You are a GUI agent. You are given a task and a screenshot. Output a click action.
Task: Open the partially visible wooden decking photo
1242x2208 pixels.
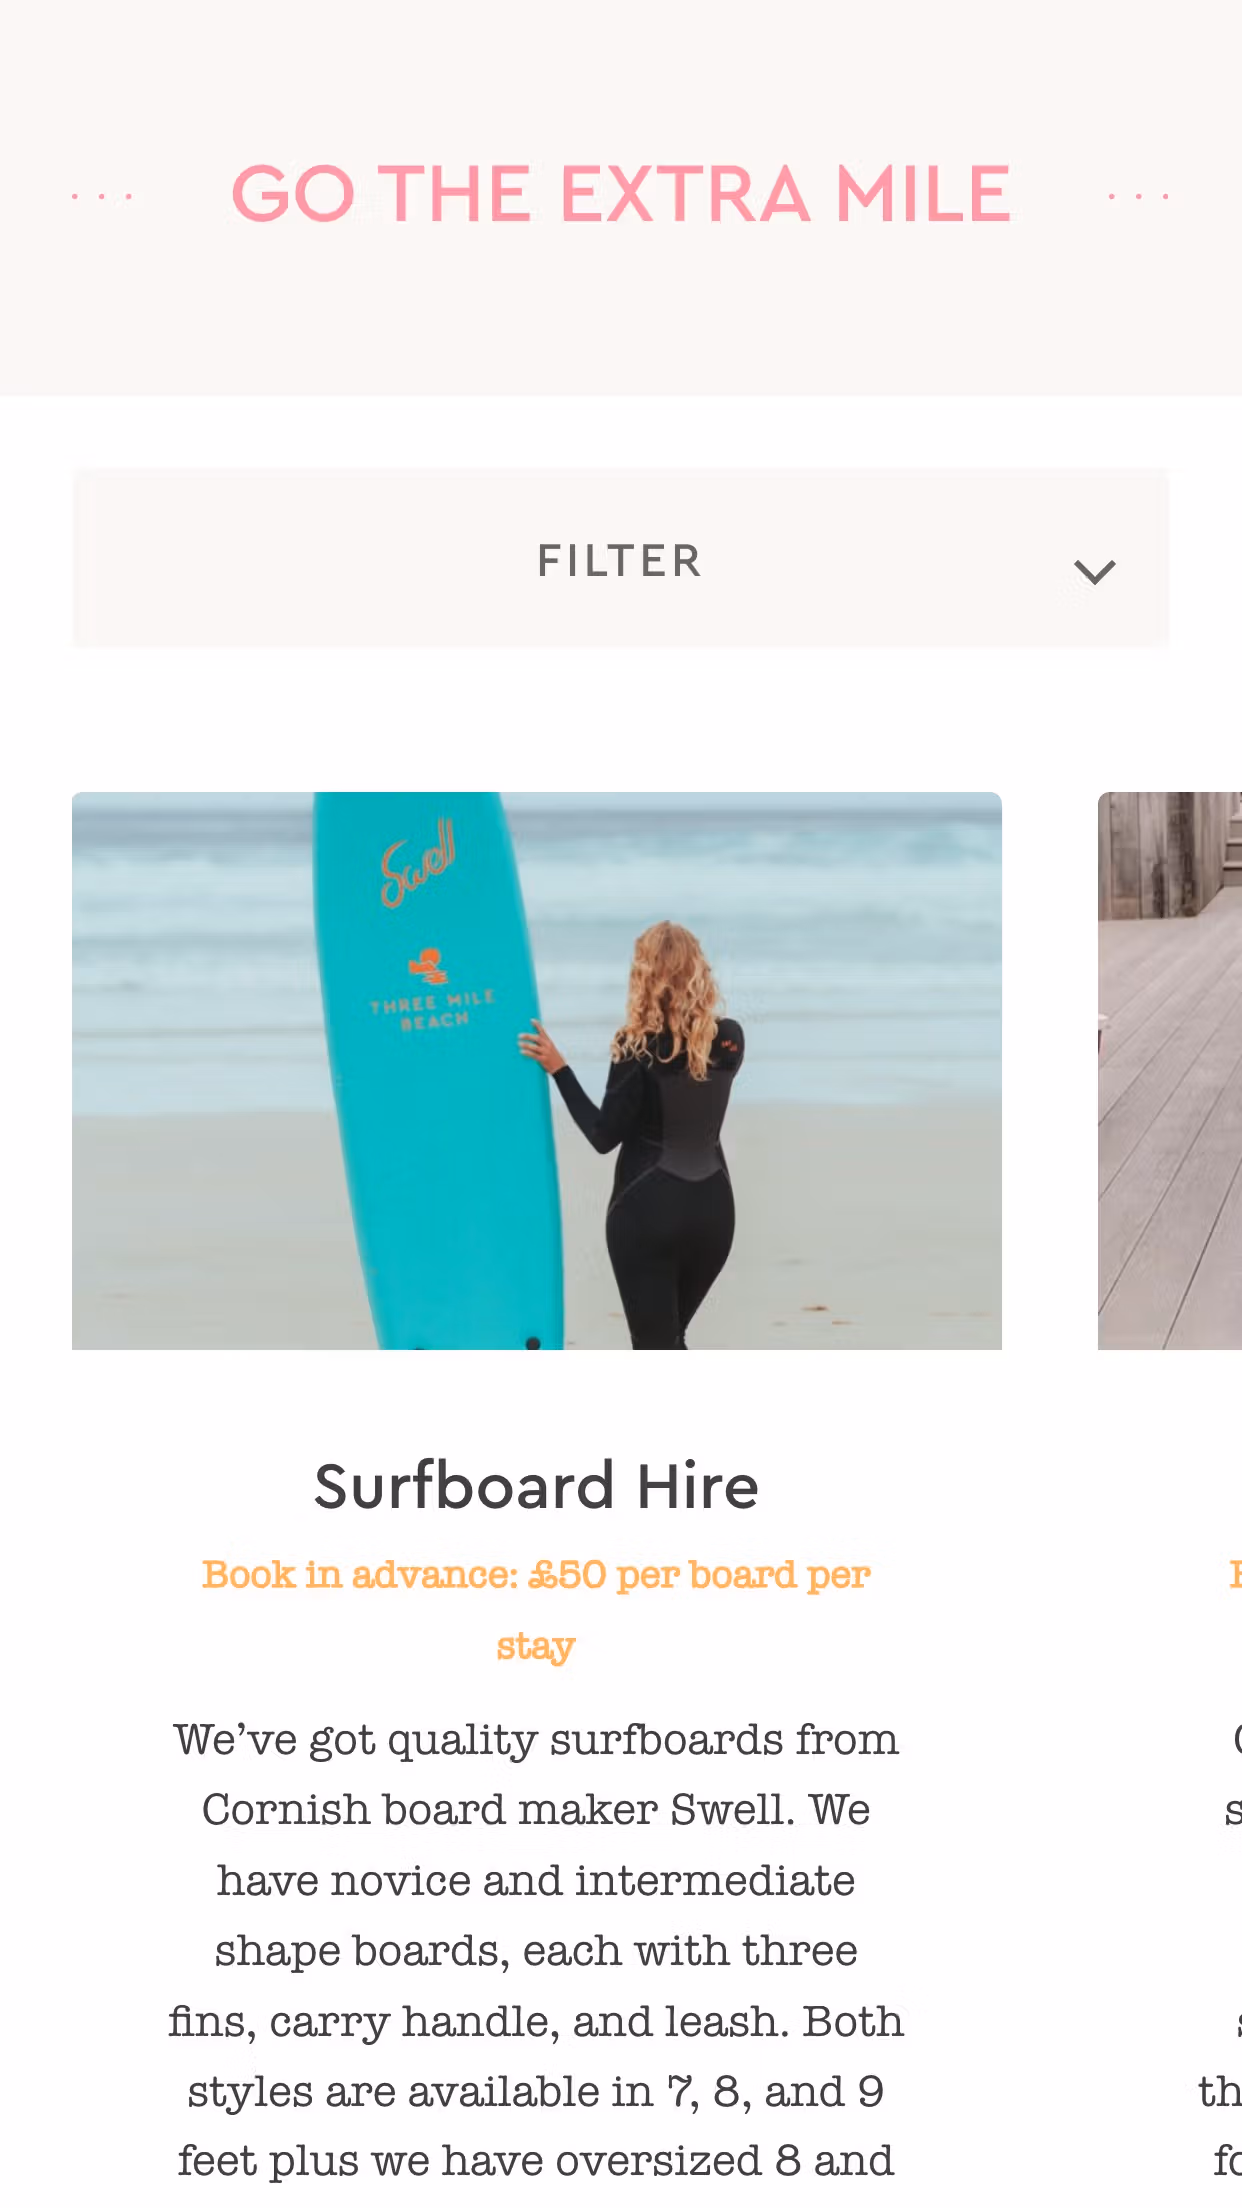[x=1170, y=1070]
